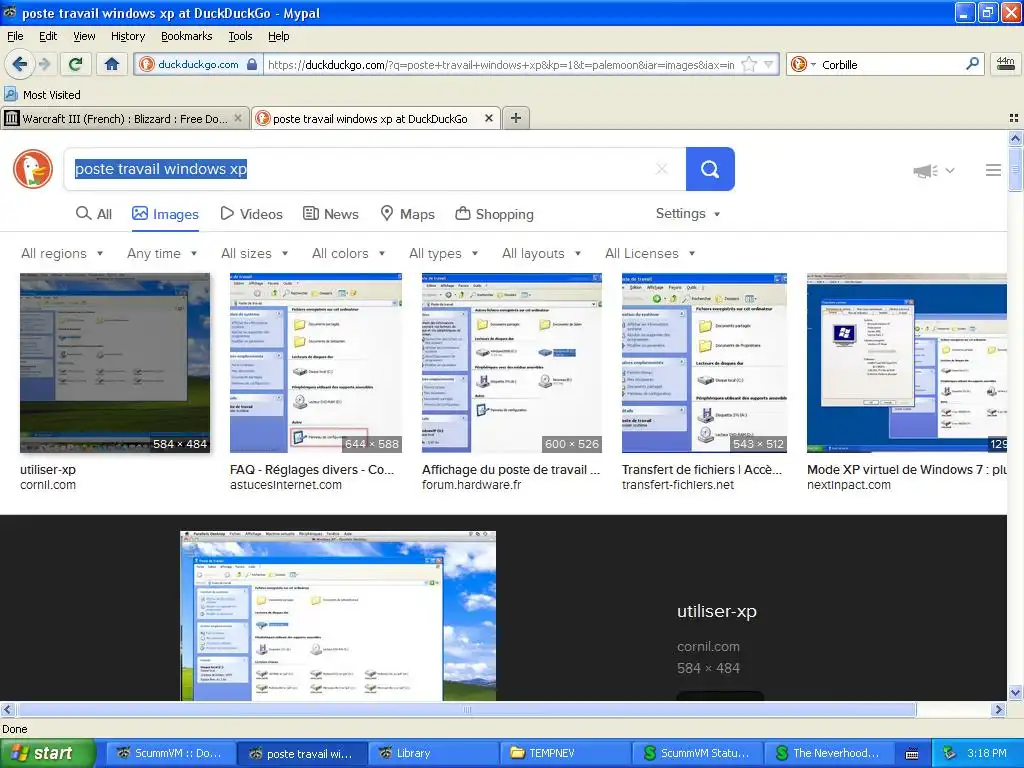Open a new tab with the plus button

tap(516, 118)
